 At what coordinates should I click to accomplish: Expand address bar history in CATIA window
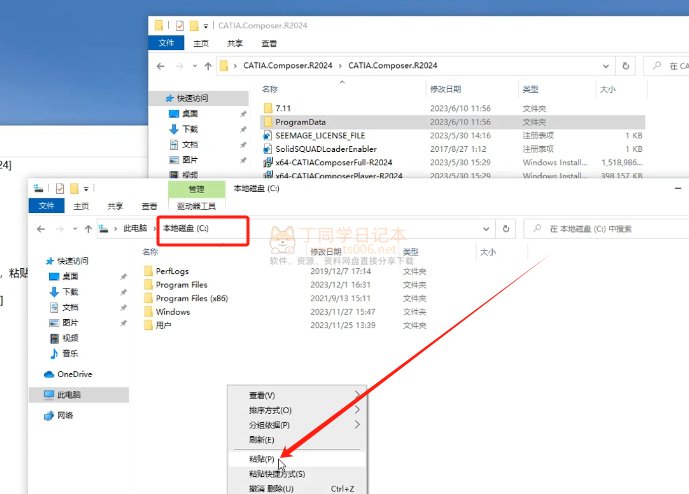[606, 66]
